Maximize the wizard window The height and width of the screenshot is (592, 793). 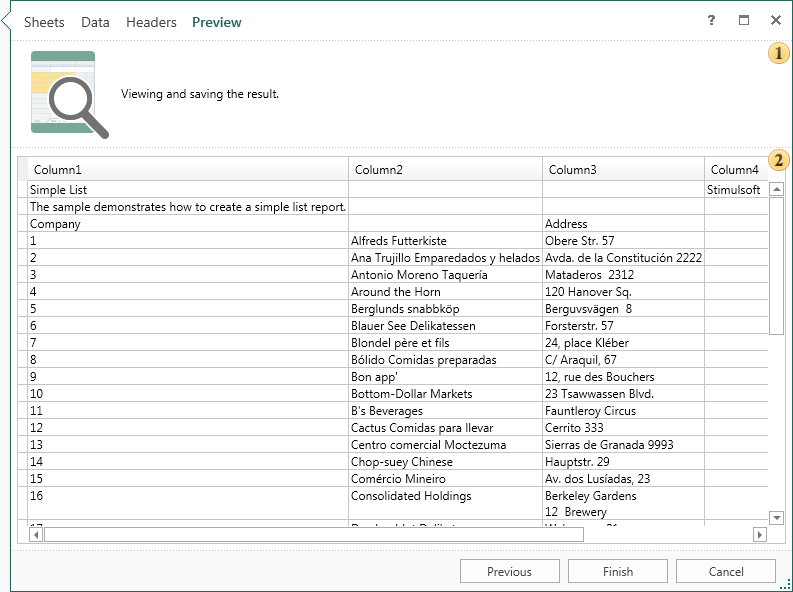pos(744,20)
